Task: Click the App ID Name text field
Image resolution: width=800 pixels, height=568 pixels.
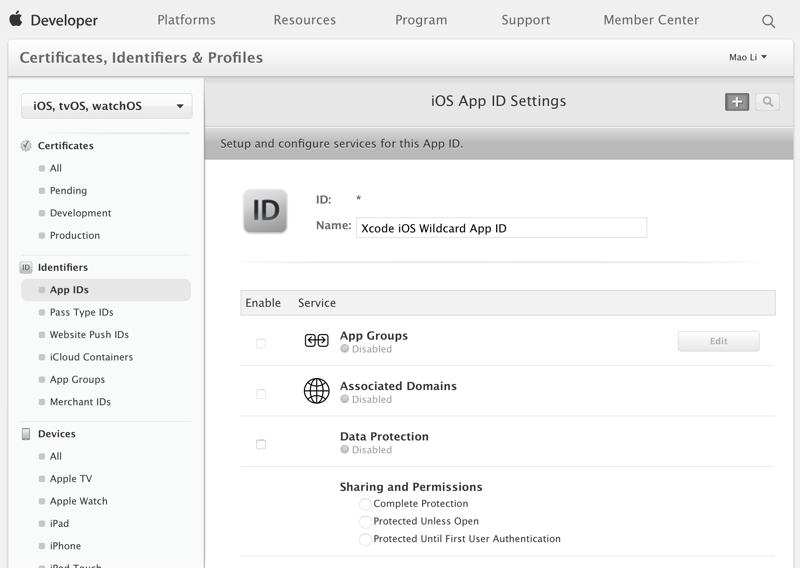Action: (501, 228)
